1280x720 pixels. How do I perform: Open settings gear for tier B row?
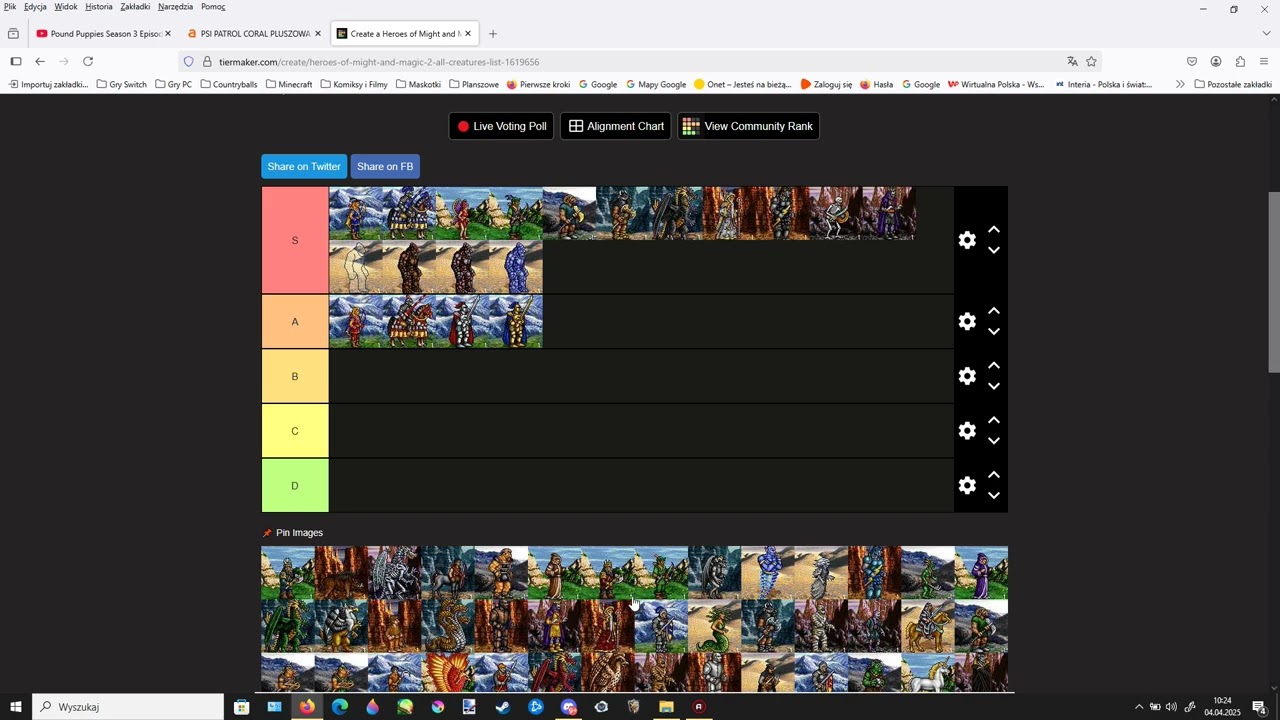pos(967,376)
